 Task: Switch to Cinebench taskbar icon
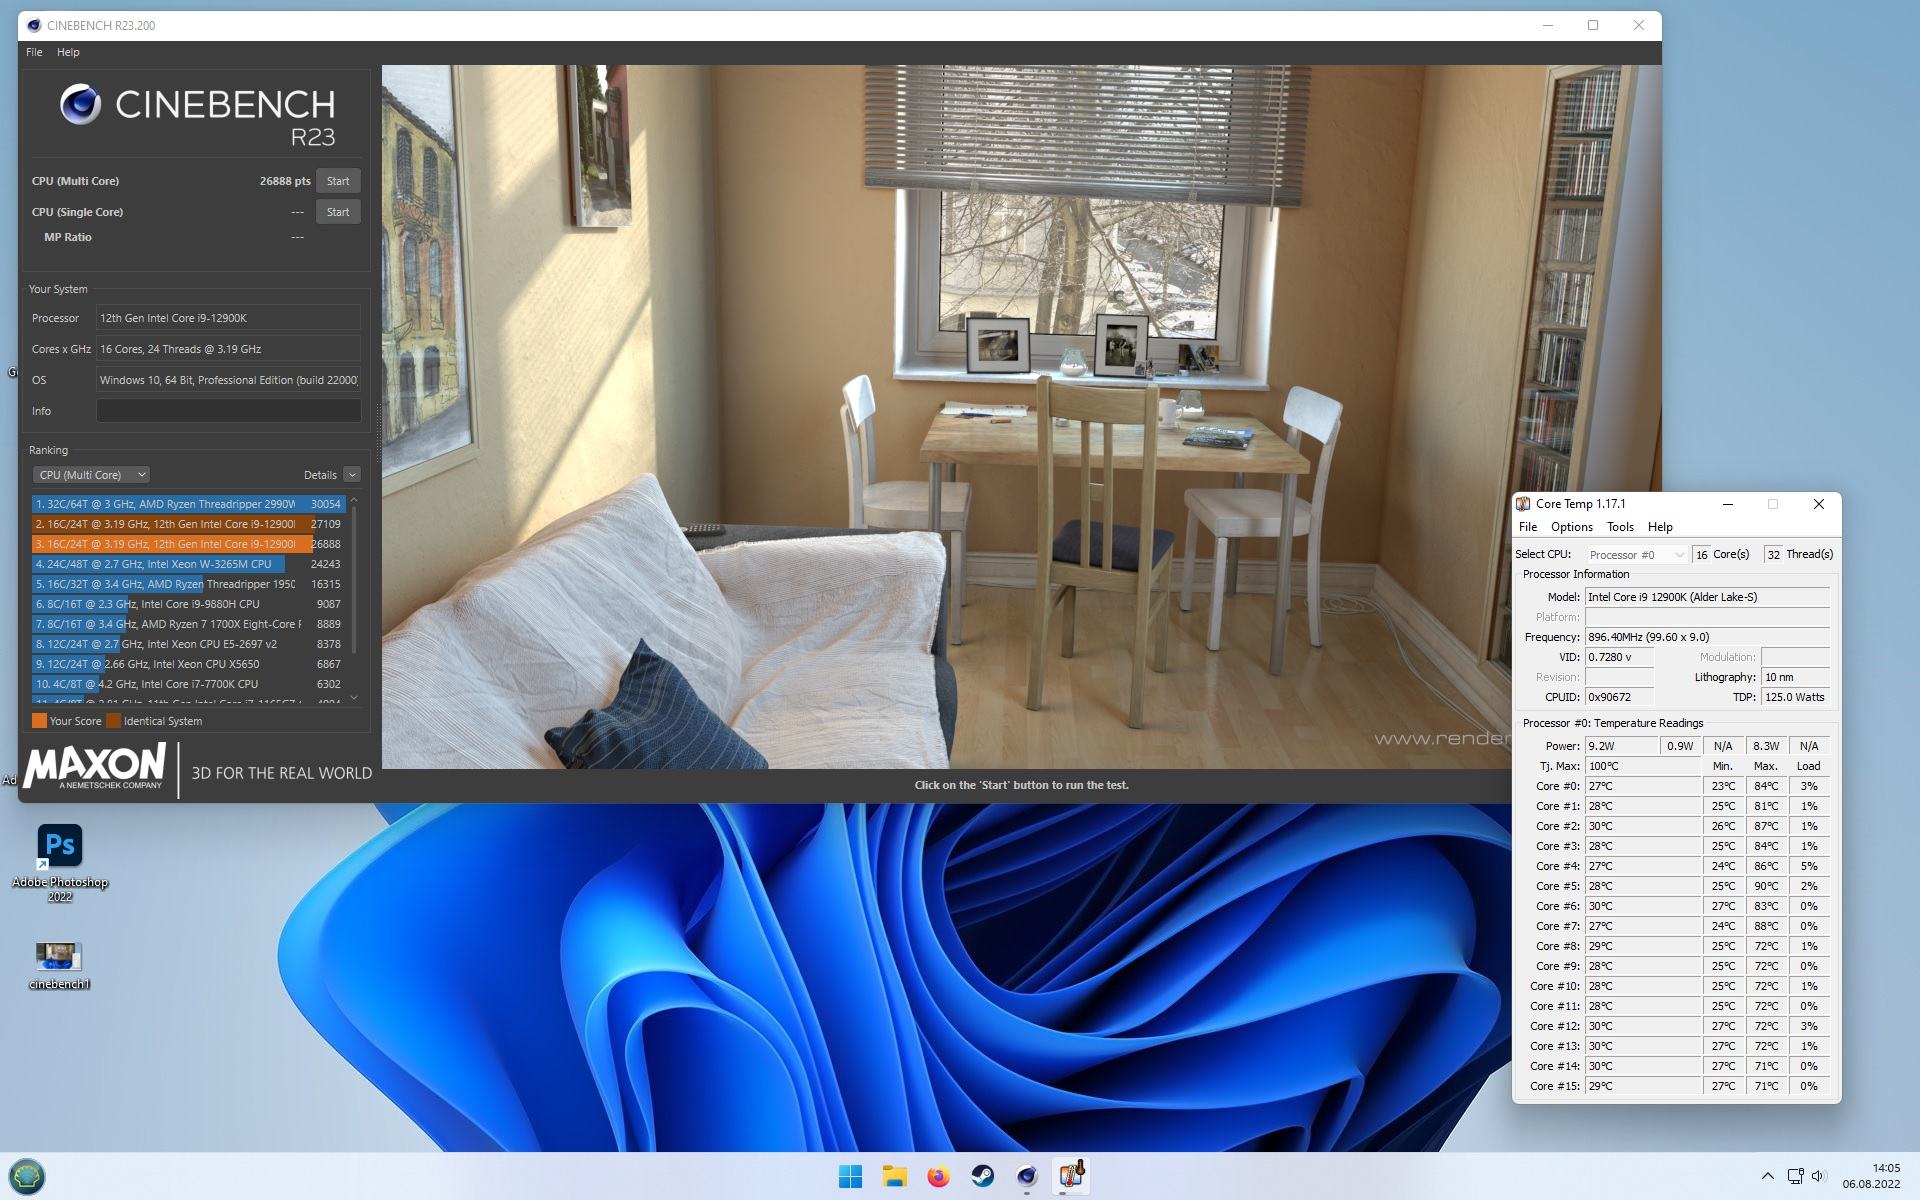tap(1026, 1176)
